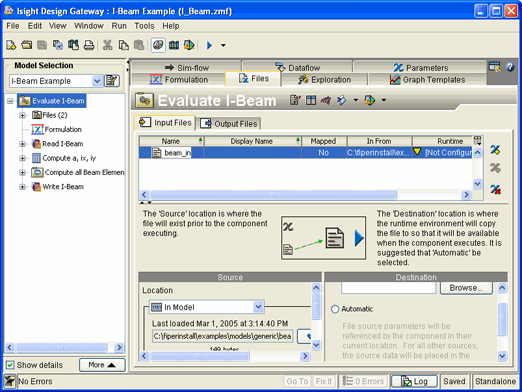Image resolution: width=522 pixels, height=392 pixels.
Task: Click the Print toolbar icon
Action: [x=89, y=45]
